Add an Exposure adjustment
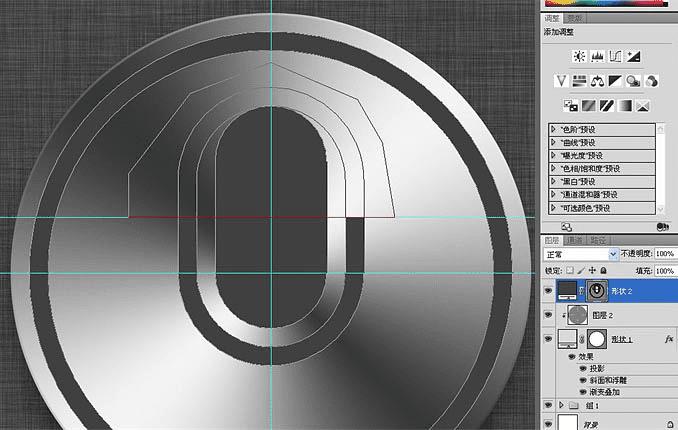The image size is (678, 430). 633,56
